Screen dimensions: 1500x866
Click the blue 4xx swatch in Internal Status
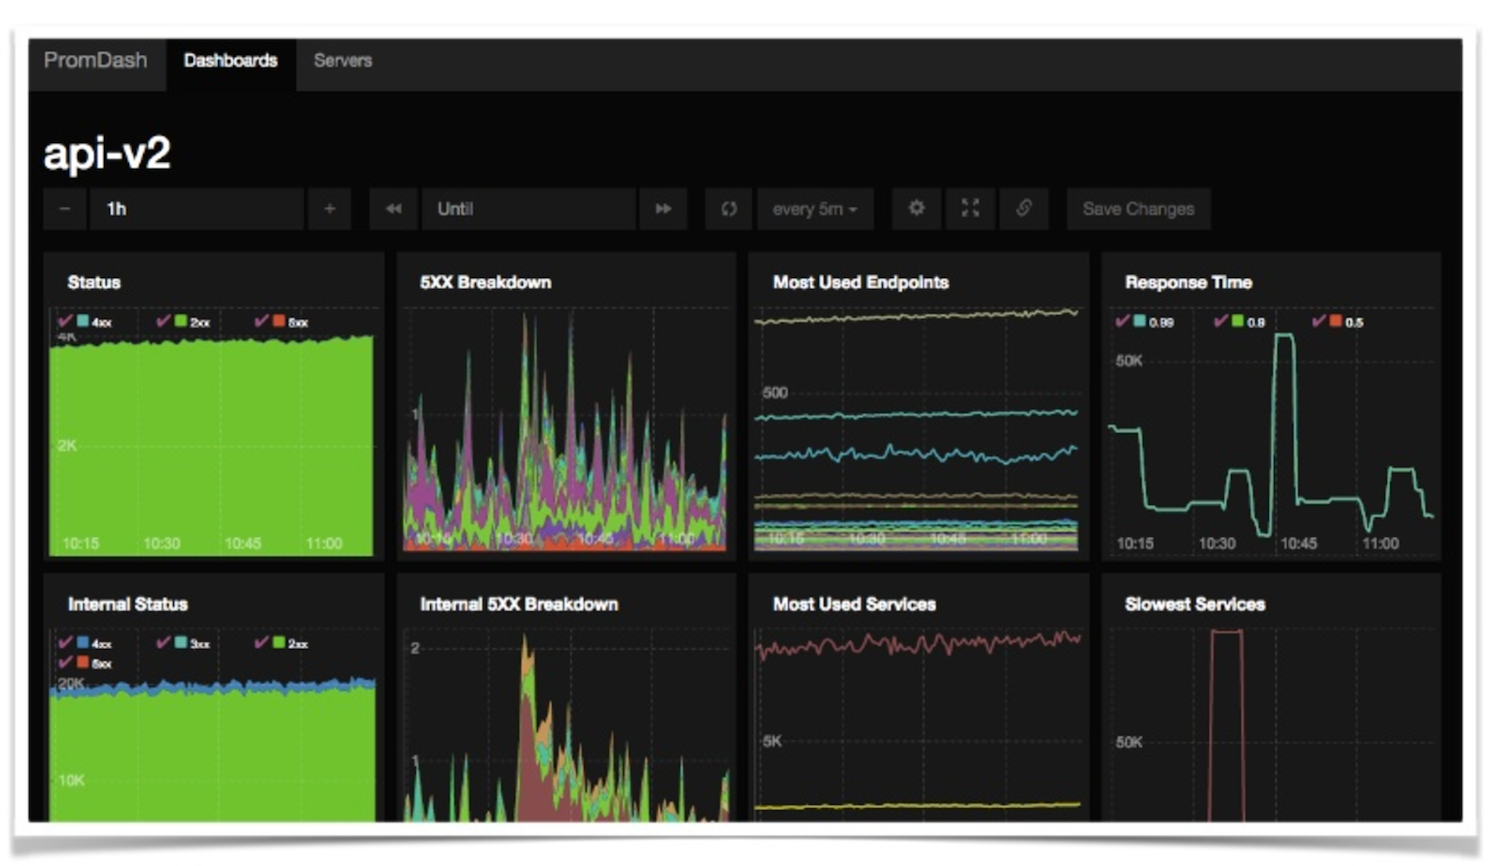83,642
